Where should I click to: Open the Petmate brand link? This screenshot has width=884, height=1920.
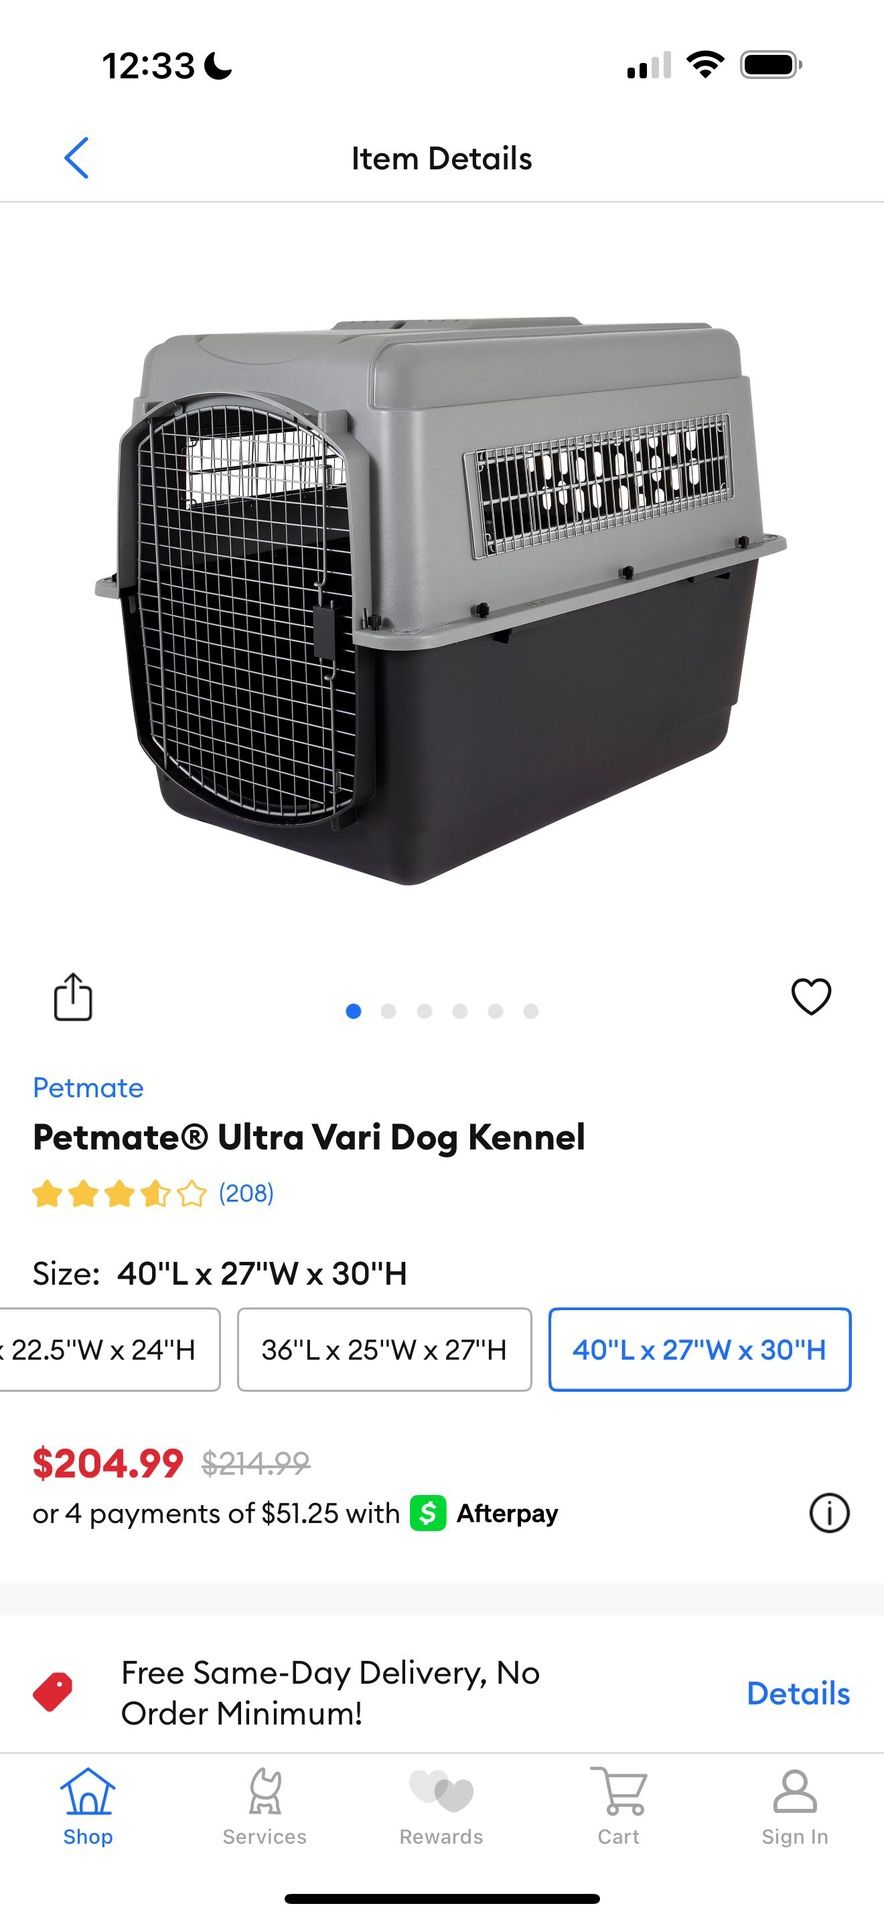click(x=88, y=1087)
